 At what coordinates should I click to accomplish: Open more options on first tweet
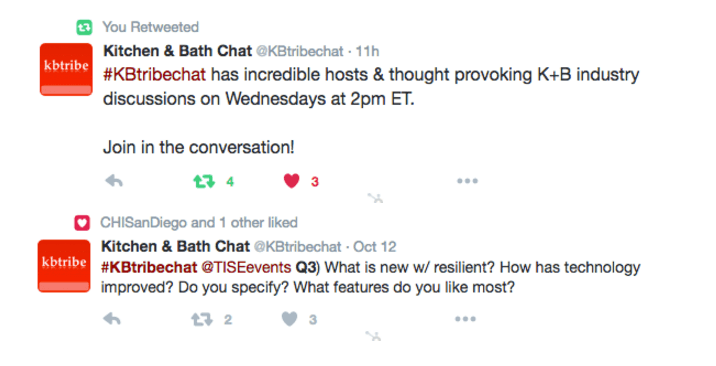coord(467,181)
